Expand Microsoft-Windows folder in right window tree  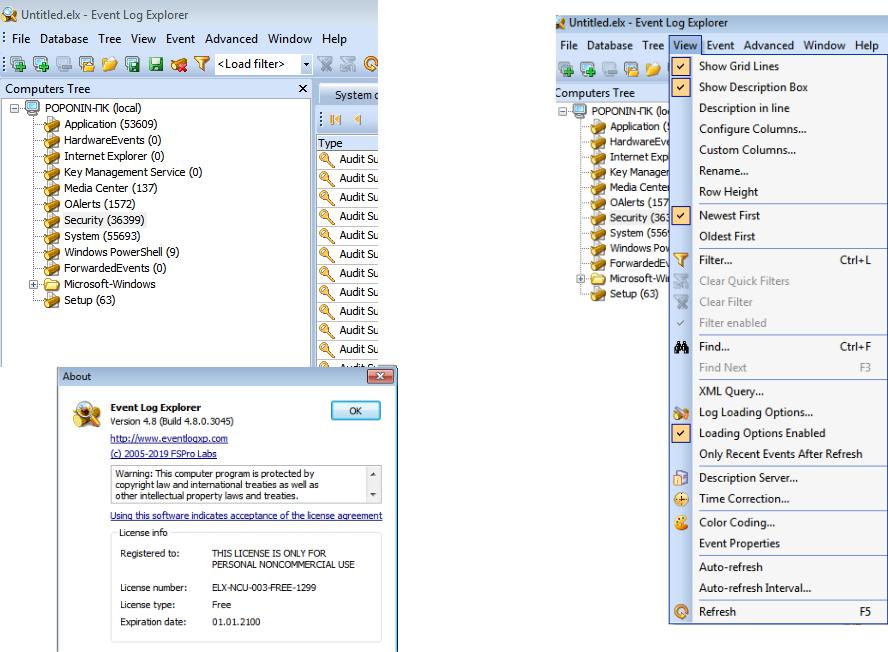tap(580, 278)
